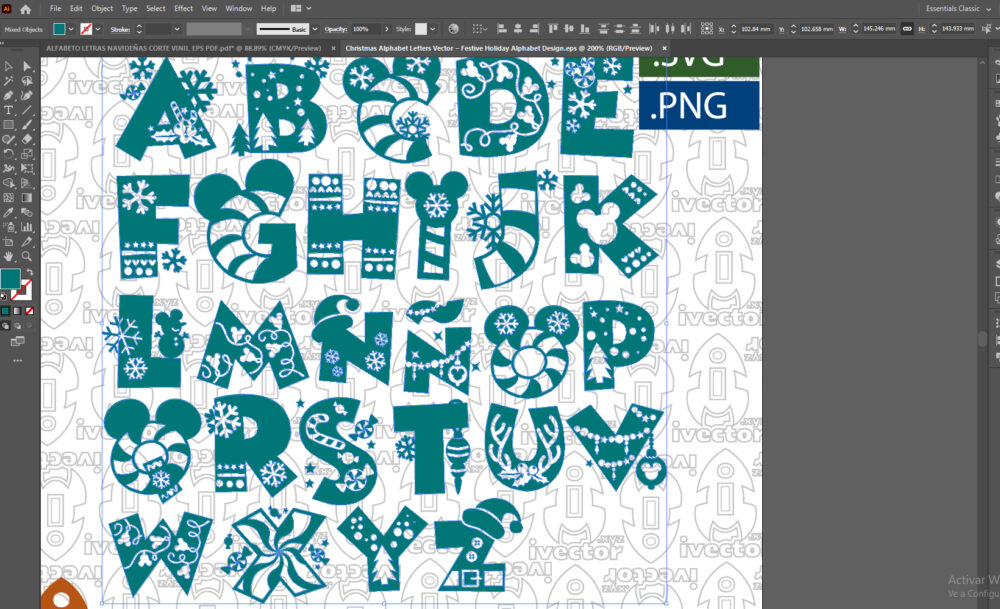Click Vertical Align Top icon
Viewport: 1000px width, 609px height.
pos(552,29)
